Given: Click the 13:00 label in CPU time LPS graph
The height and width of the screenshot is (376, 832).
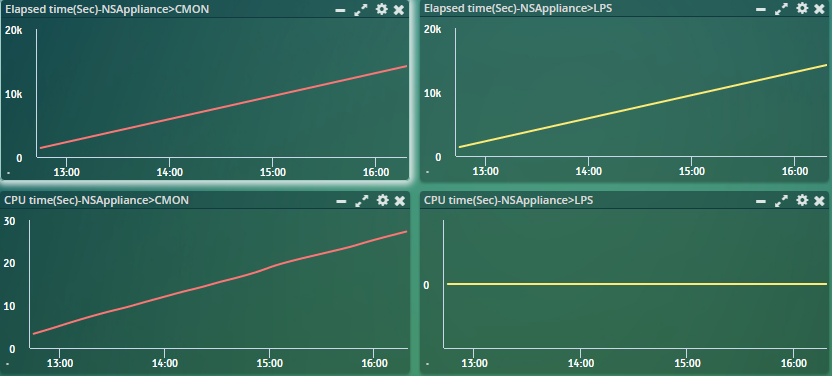Looking at the screenshot, I should click(475, 364).
